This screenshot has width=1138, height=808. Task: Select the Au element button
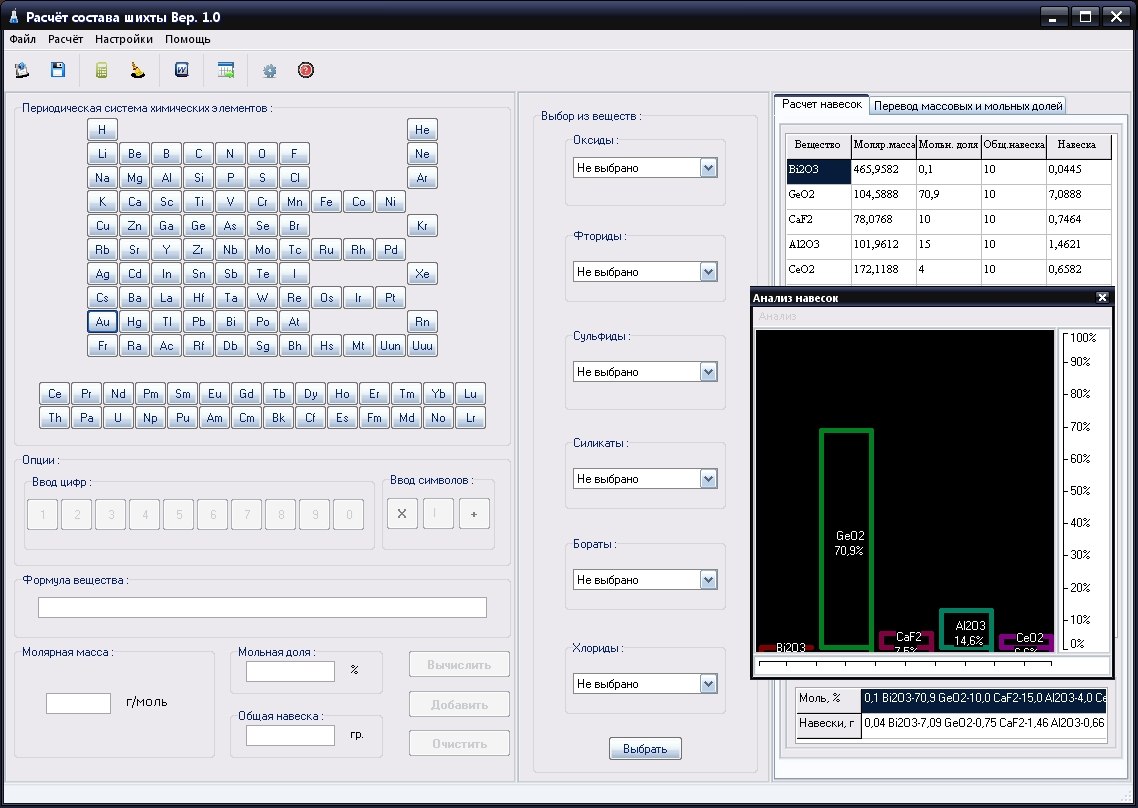click(102, 321)
